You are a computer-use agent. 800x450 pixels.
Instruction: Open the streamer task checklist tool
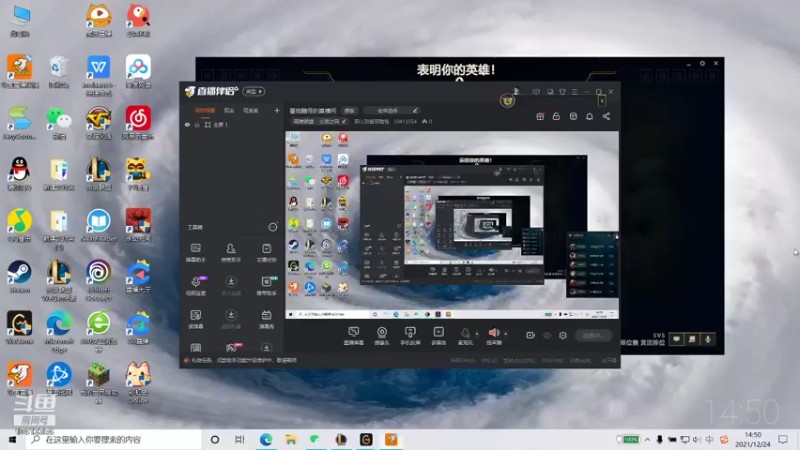click(266, 253)
